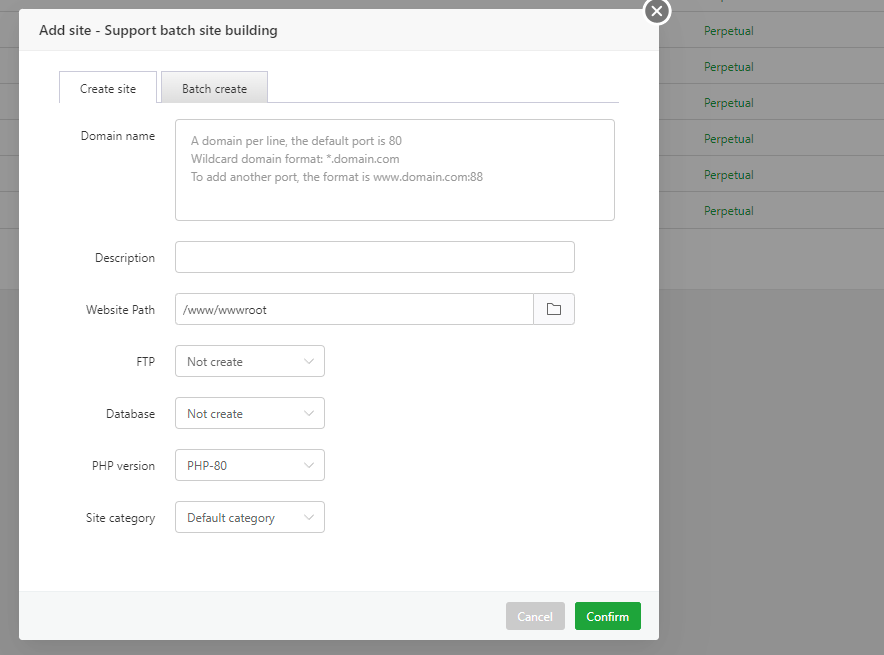Click the Website Path label text
Image resolution: width=884 pixels, height=655 pixels.
click(120, 310)
